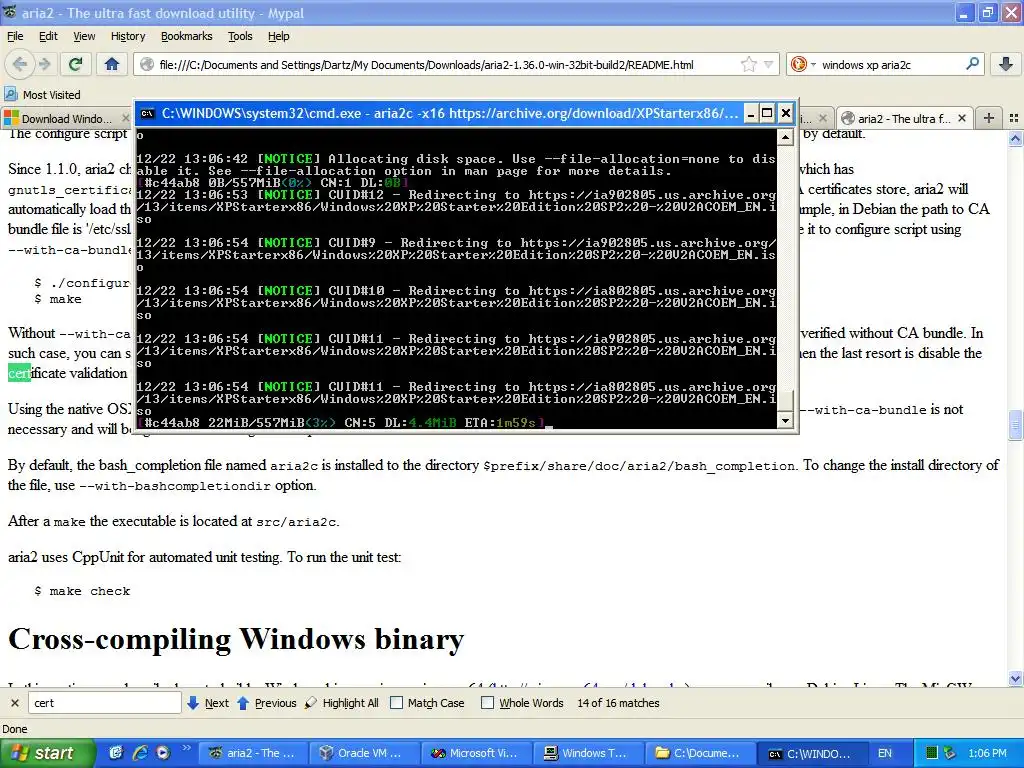Viewport: 1024px width, 768px height.
Task: Open the cmd.exe window system menu icon
Action: coord(148,114)
